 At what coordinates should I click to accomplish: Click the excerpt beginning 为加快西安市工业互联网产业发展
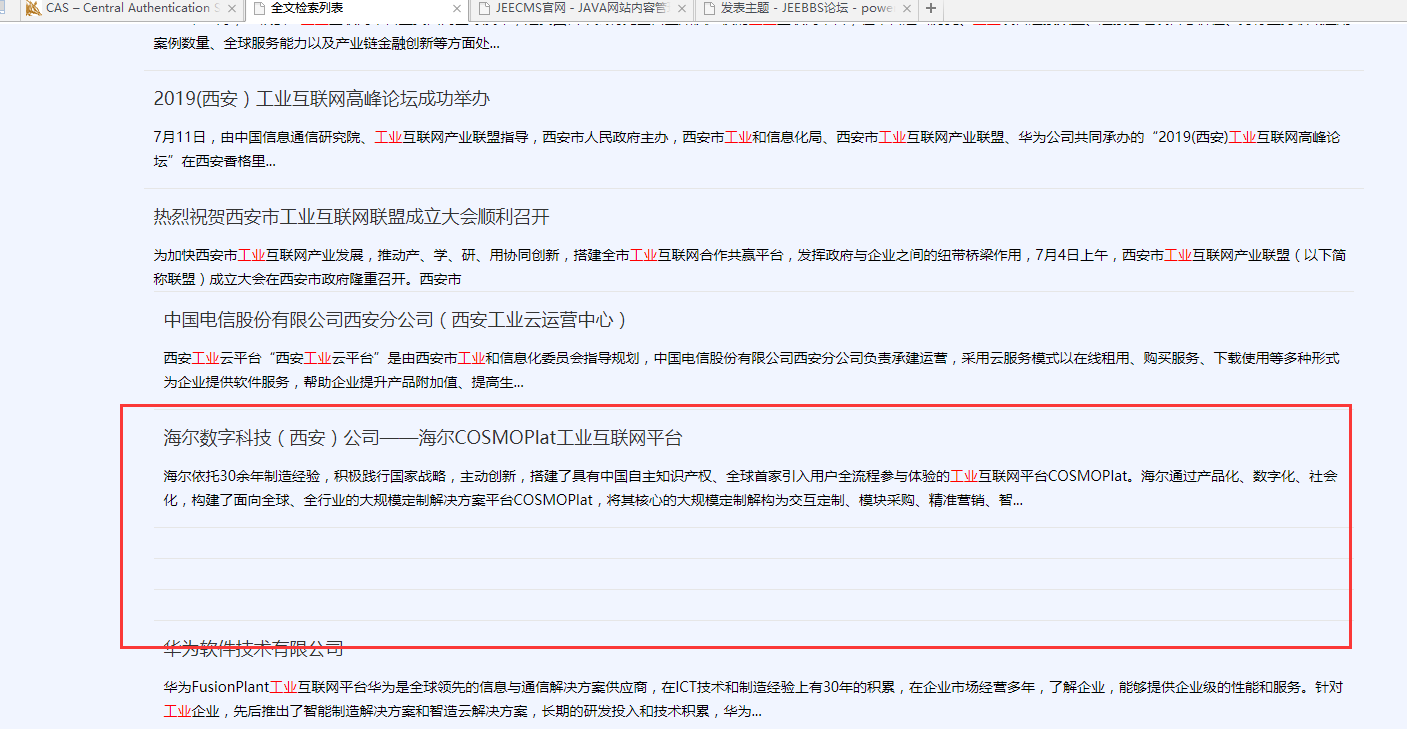[750, 267]
